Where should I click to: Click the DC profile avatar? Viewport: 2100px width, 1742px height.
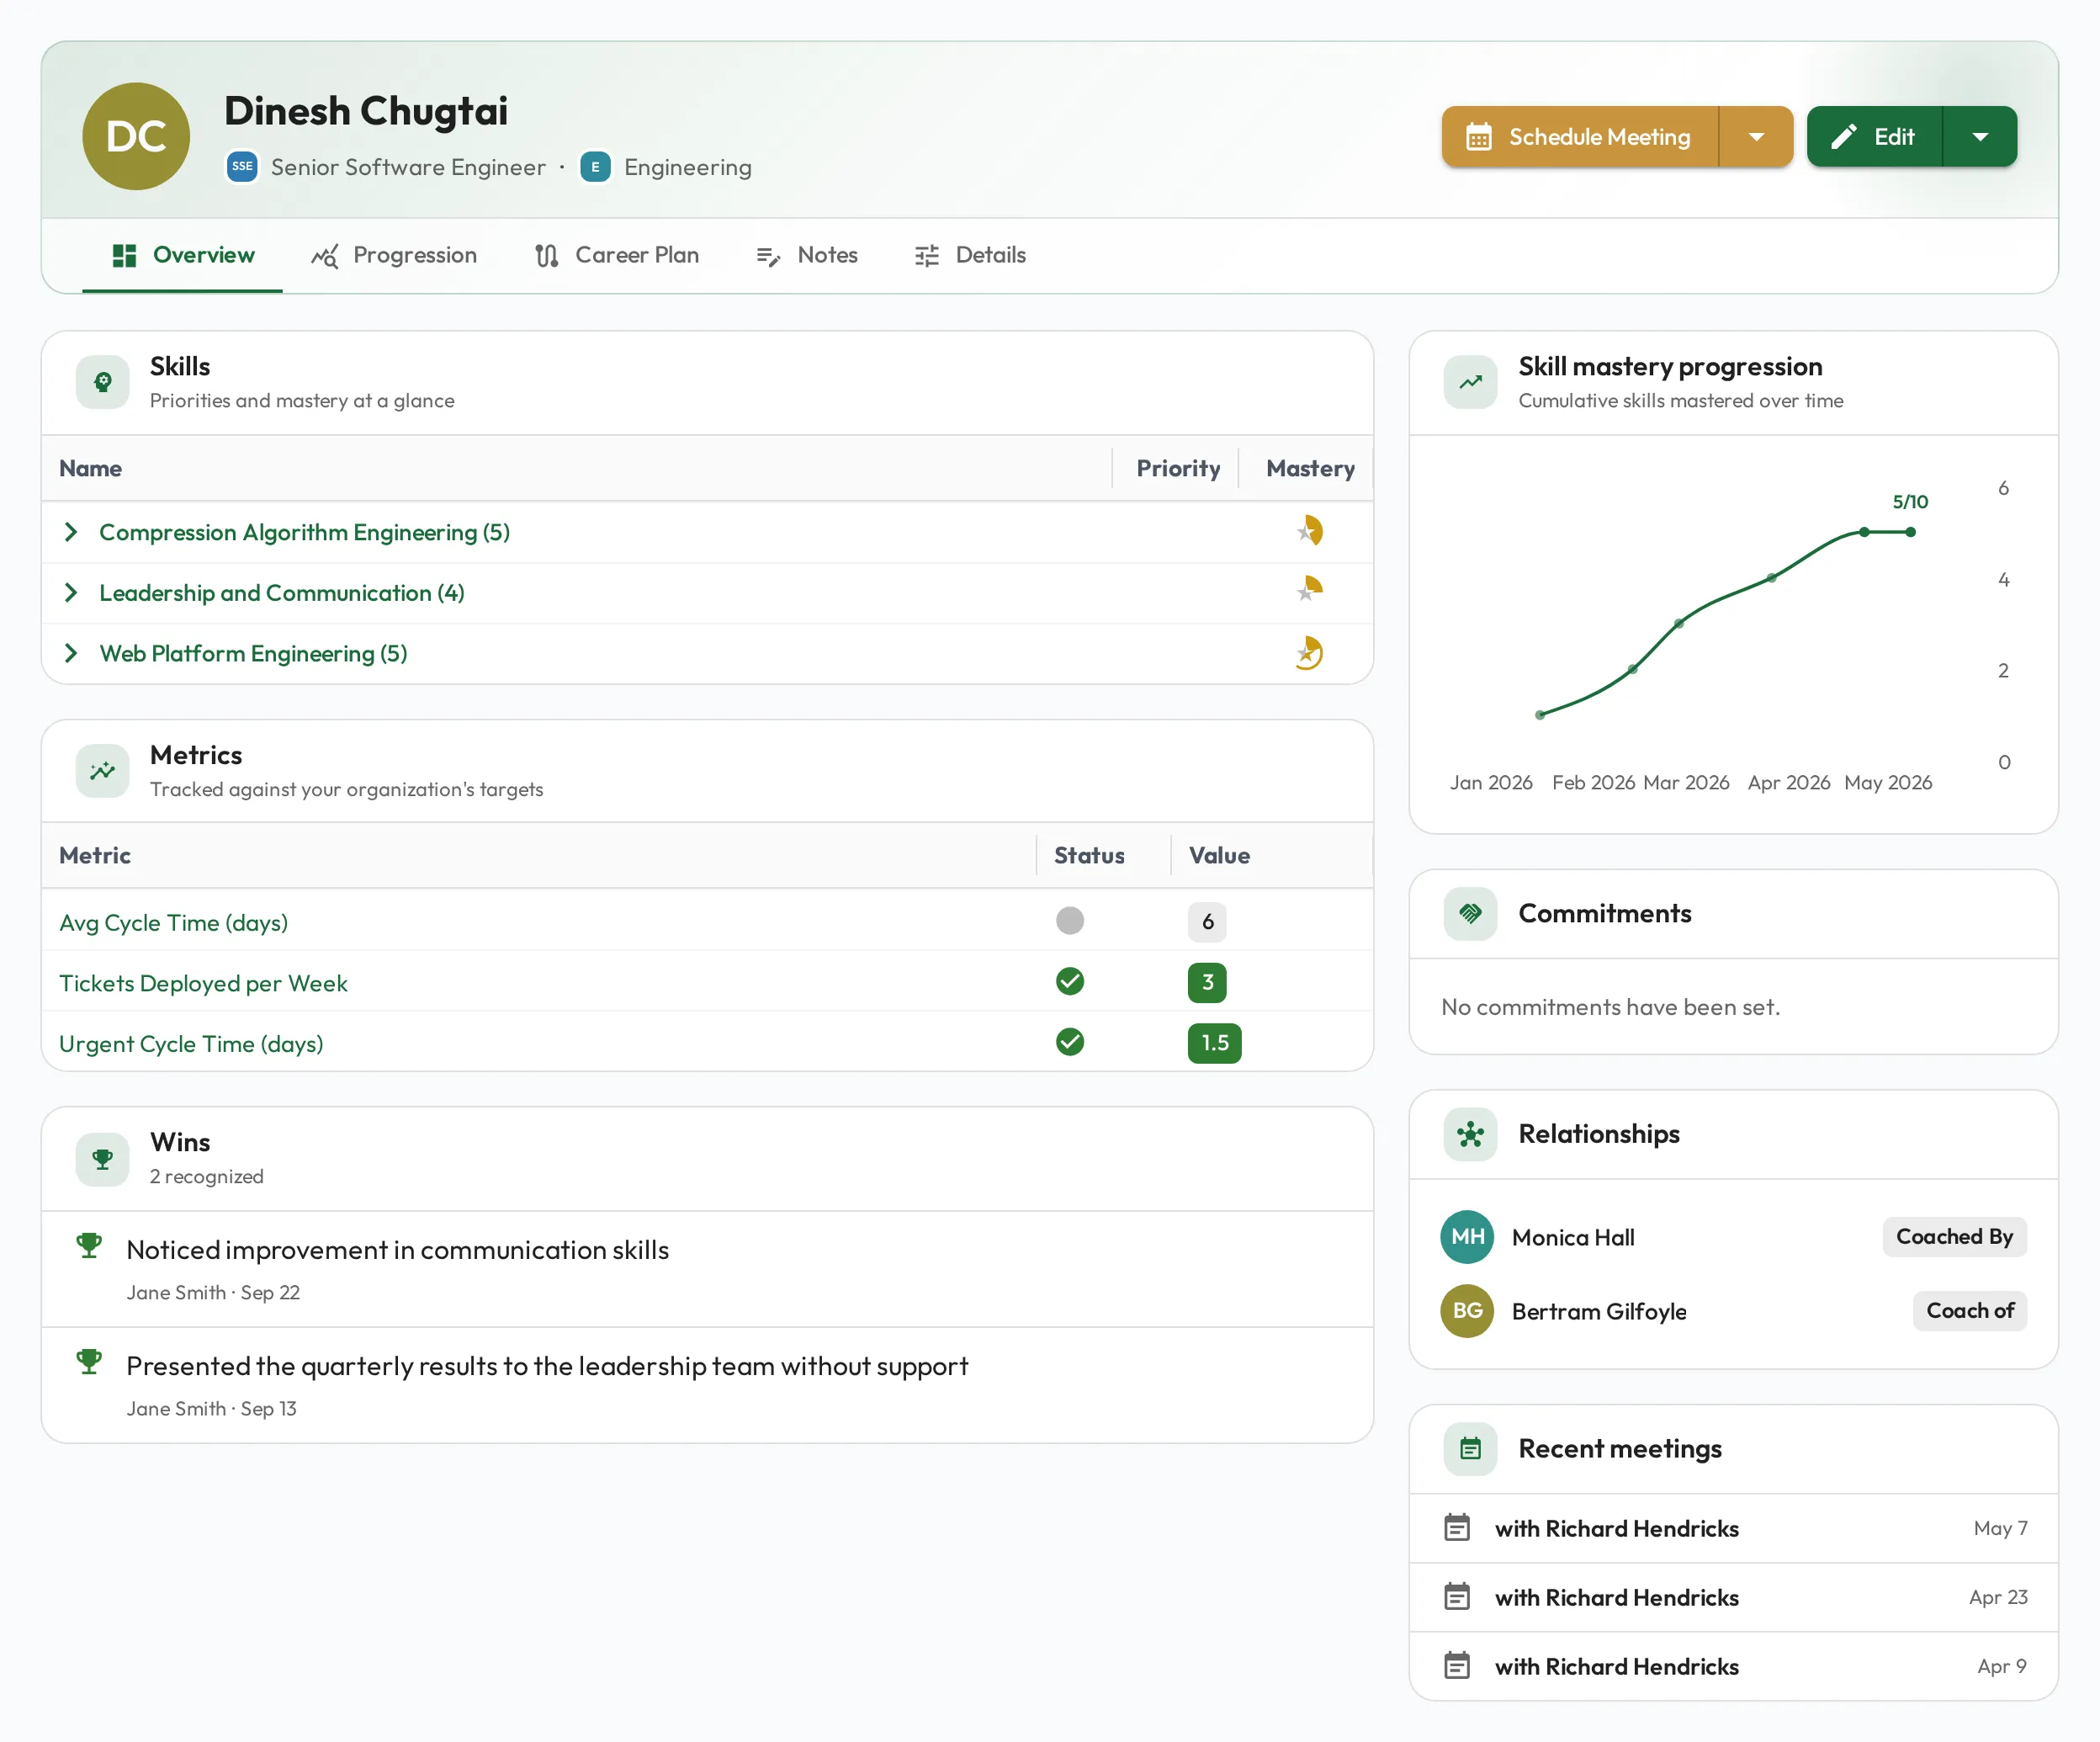(136, 136)
